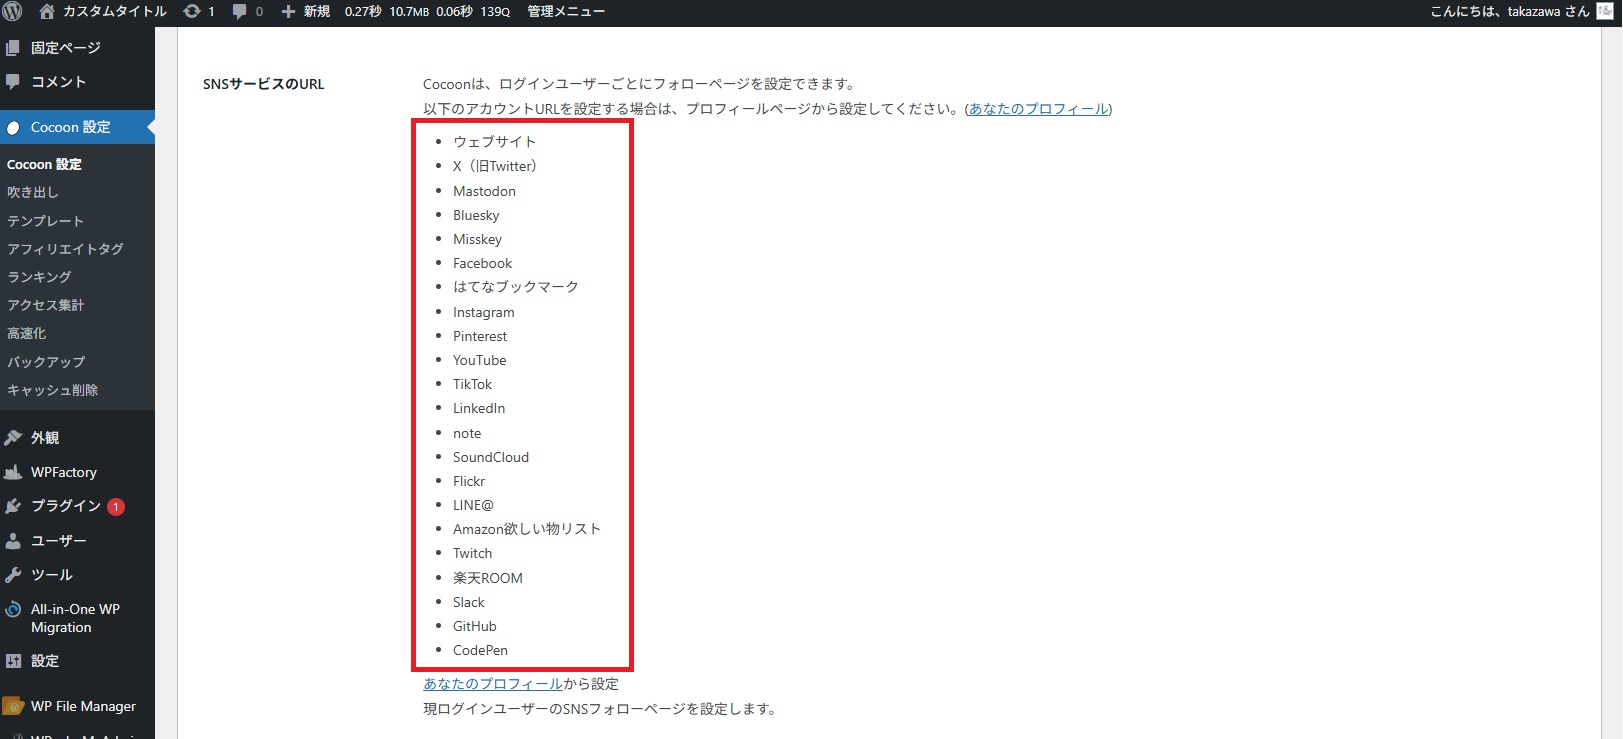The image size is (1623, 739).
Task: Open All-in-One WP Migration menu
Action: pyautogui.click(x=77, y=618)
